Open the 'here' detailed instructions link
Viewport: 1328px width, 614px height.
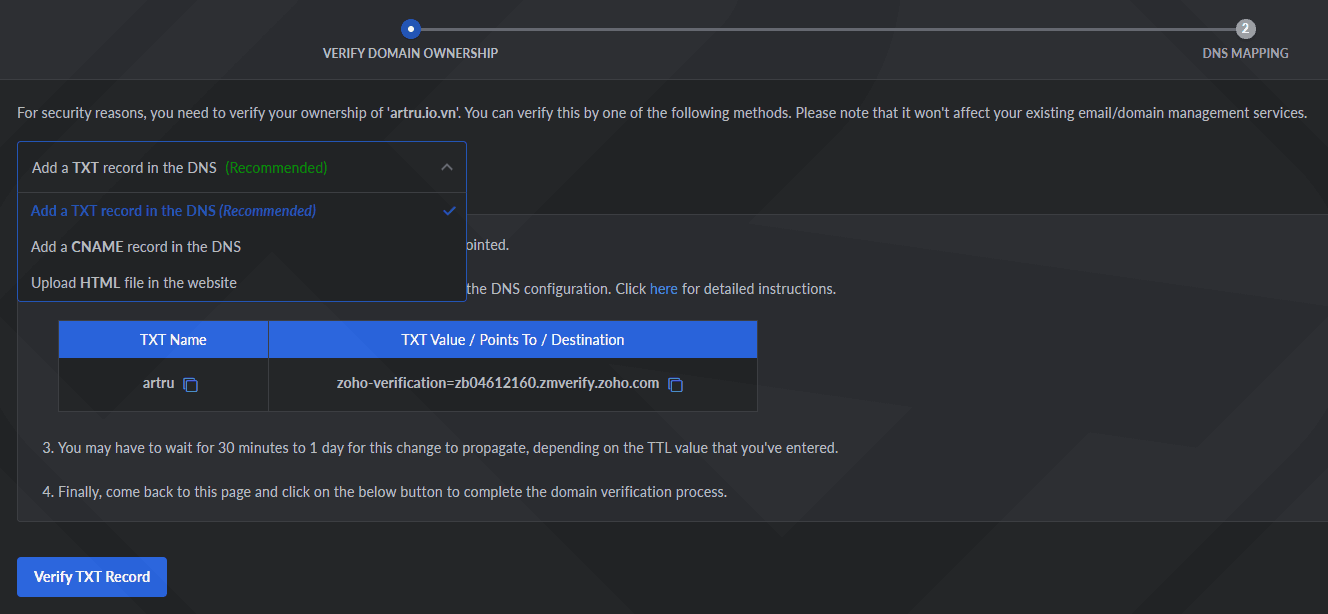click(664, 289)
